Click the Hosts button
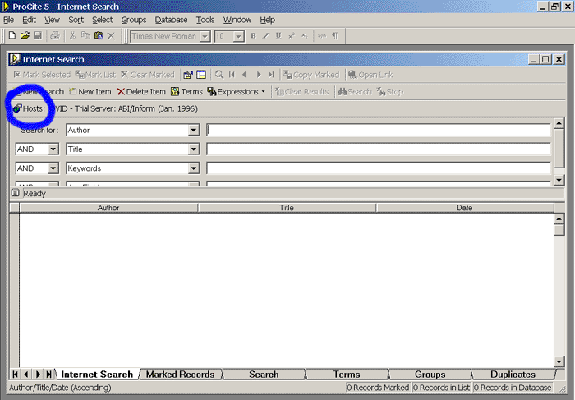 pos(28,109)
